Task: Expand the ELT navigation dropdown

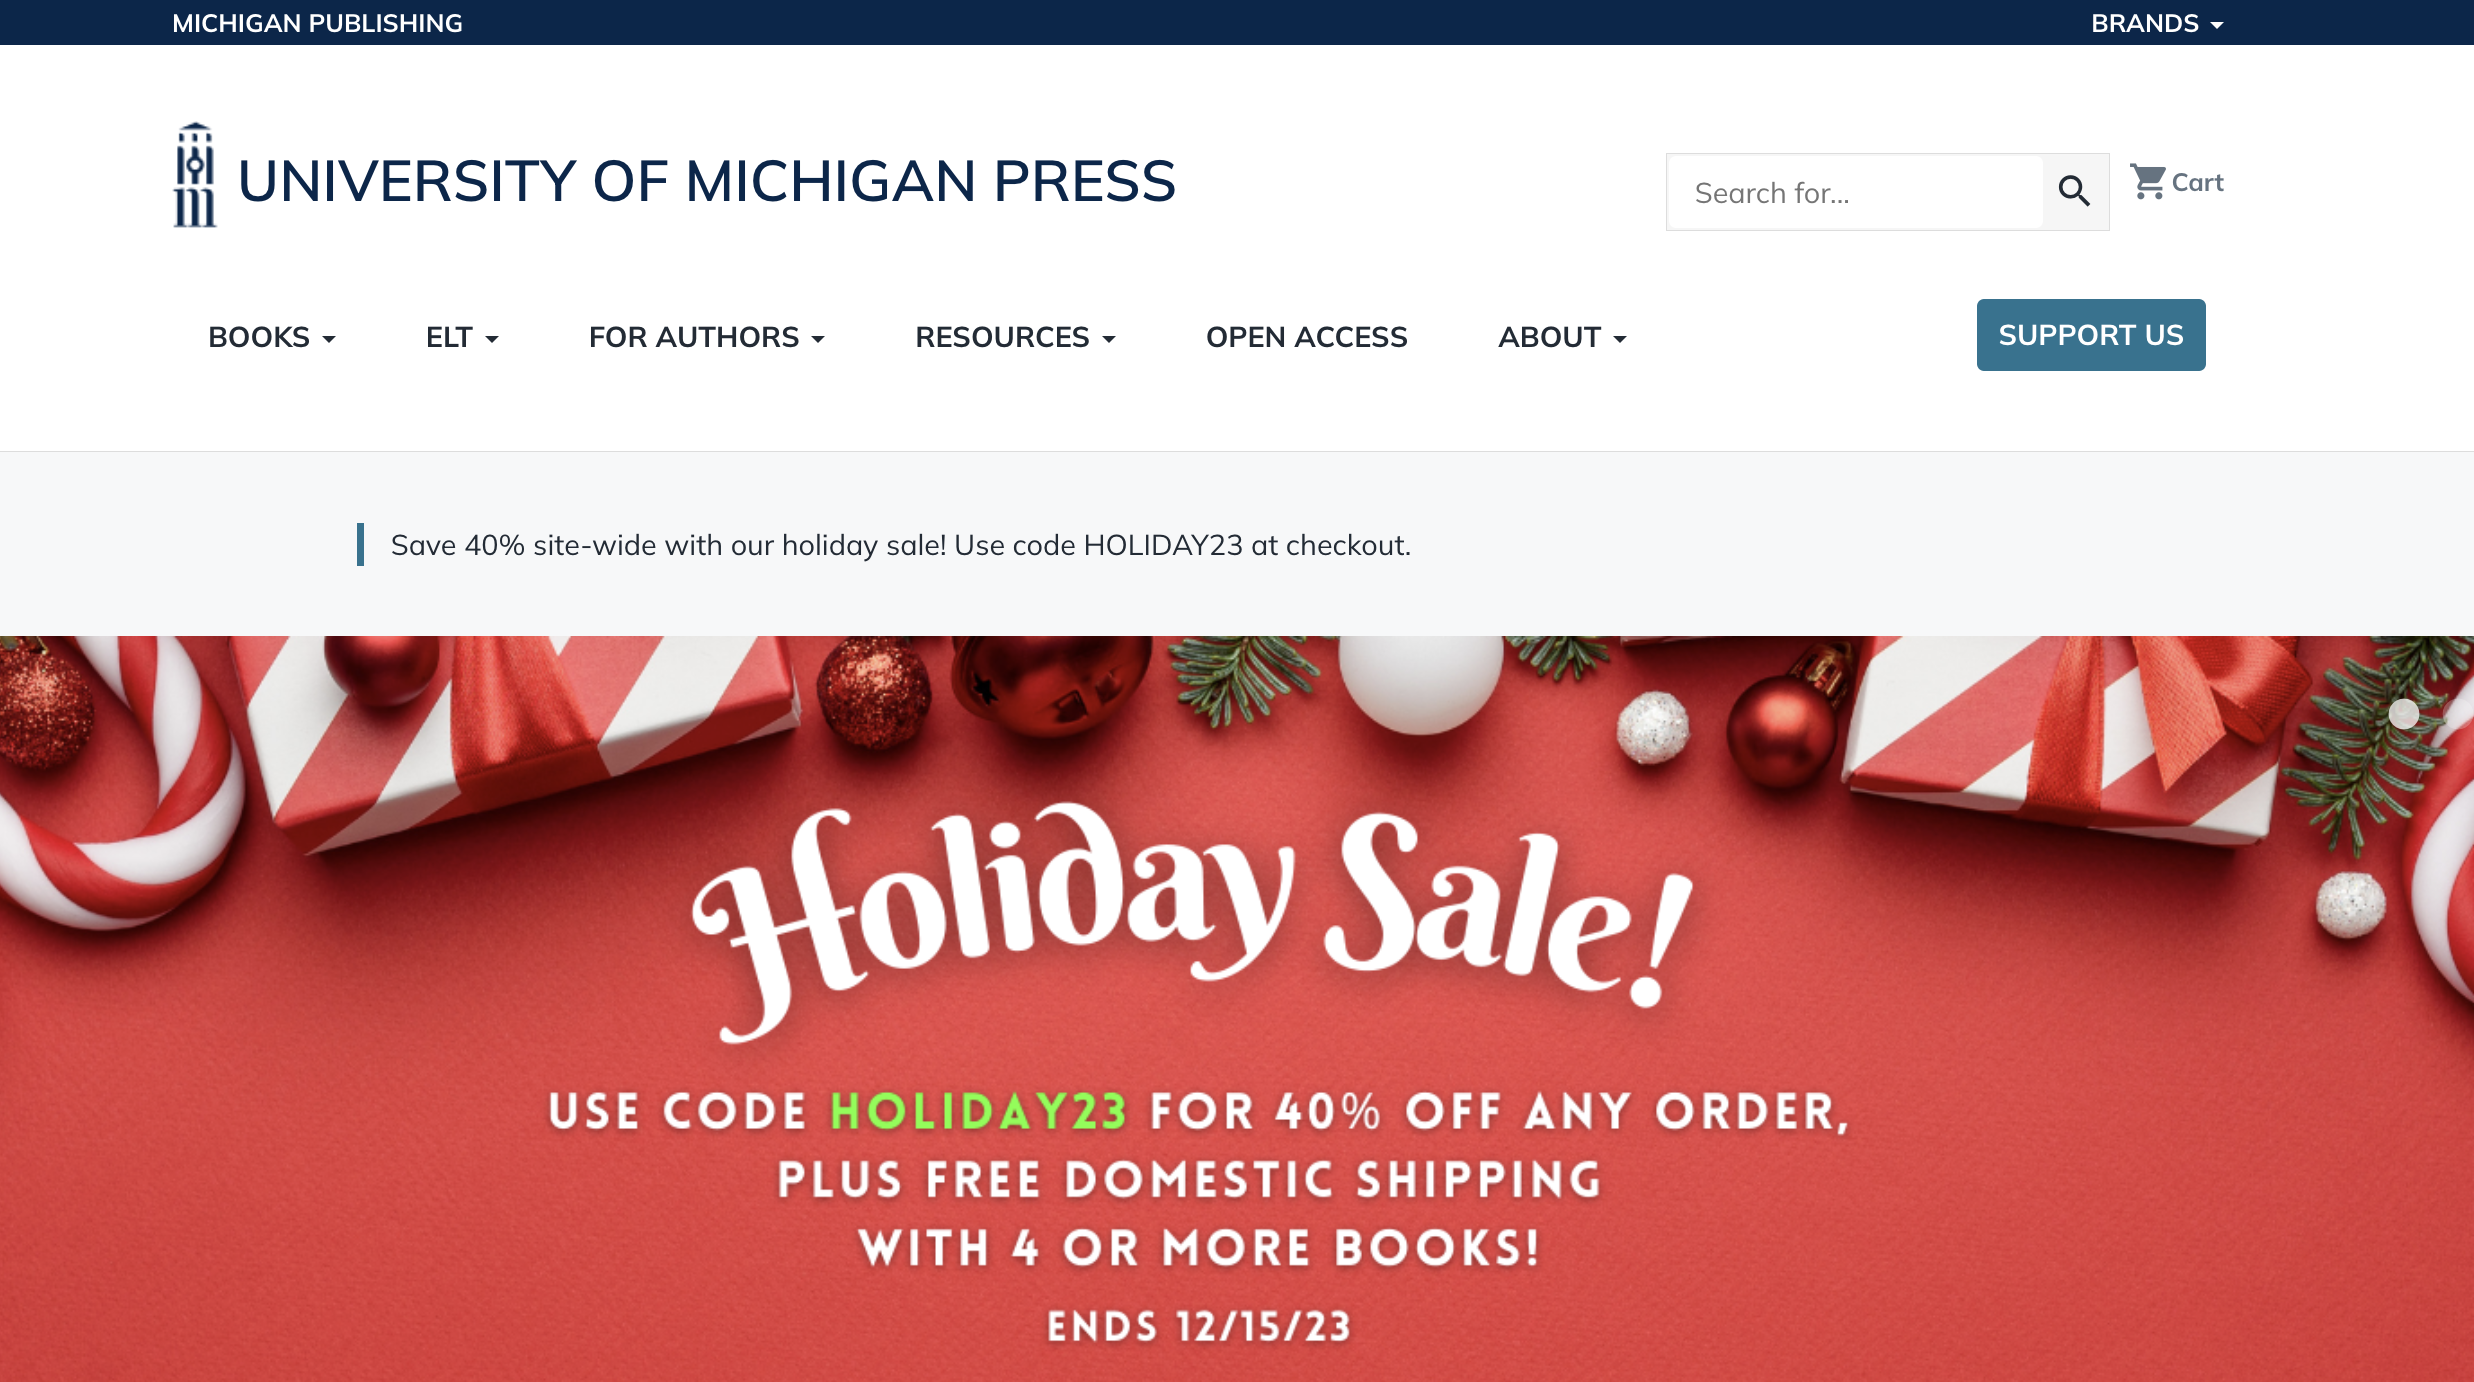Action: click(x=462, y=337)
